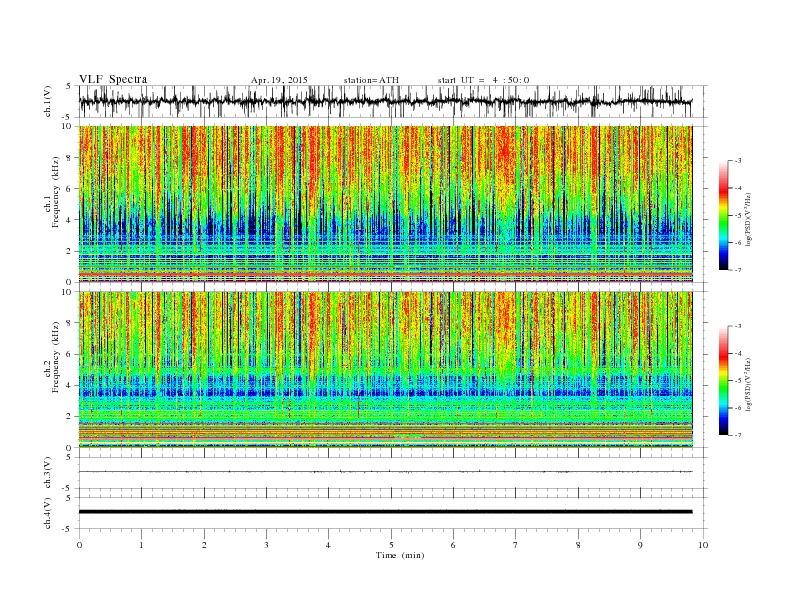Image resolution: width=792 pixels, height=612 pixels.
Task: Click the "8" kHz tick on ch.1 spectrogram
Action: tap(69, 158)
